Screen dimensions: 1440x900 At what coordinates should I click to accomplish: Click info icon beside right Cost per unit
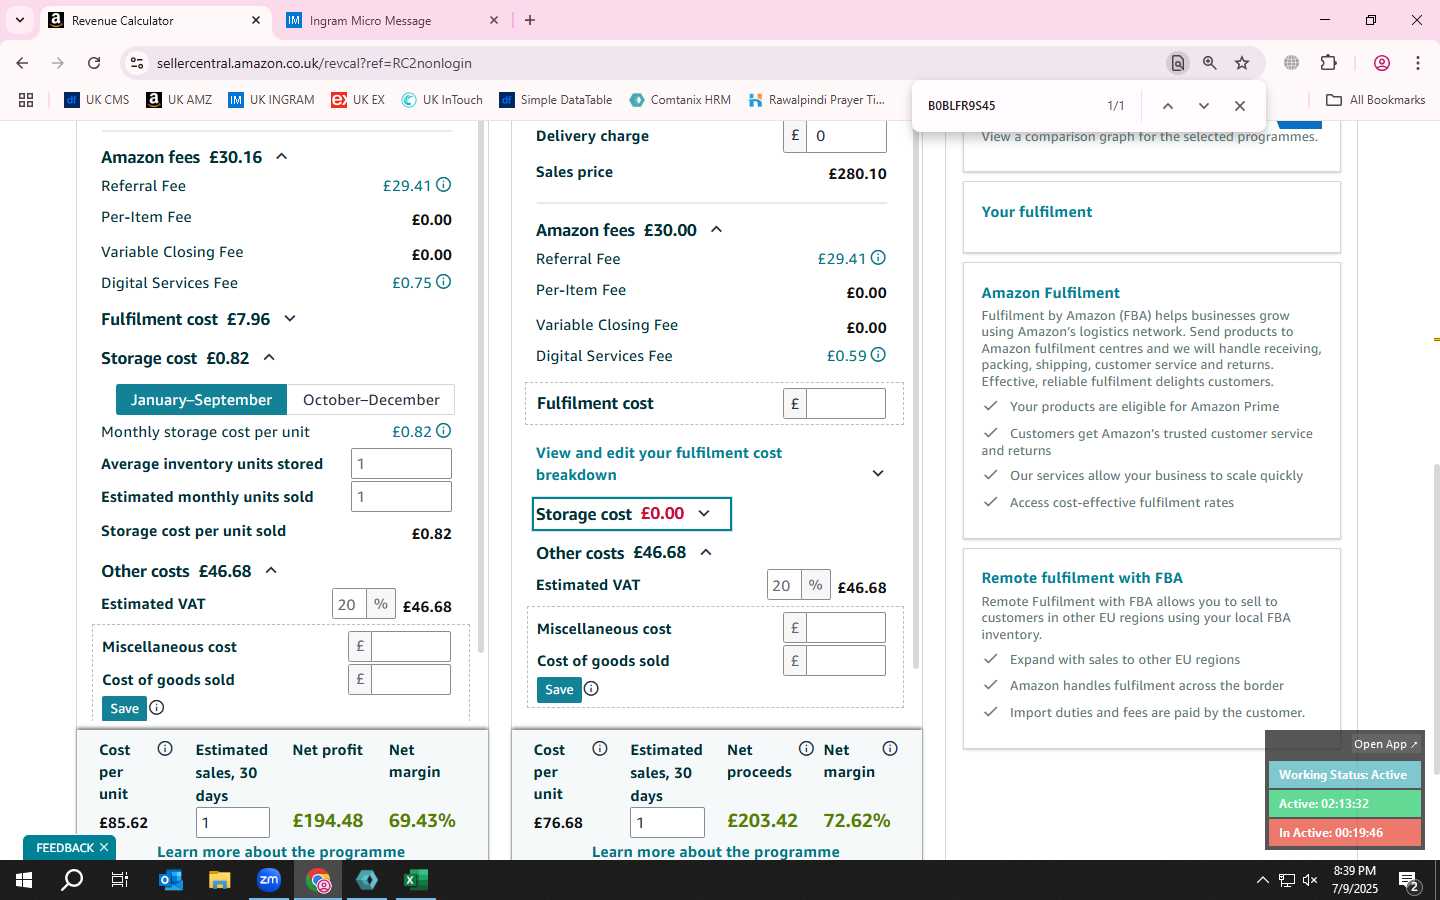click(600, 749)
